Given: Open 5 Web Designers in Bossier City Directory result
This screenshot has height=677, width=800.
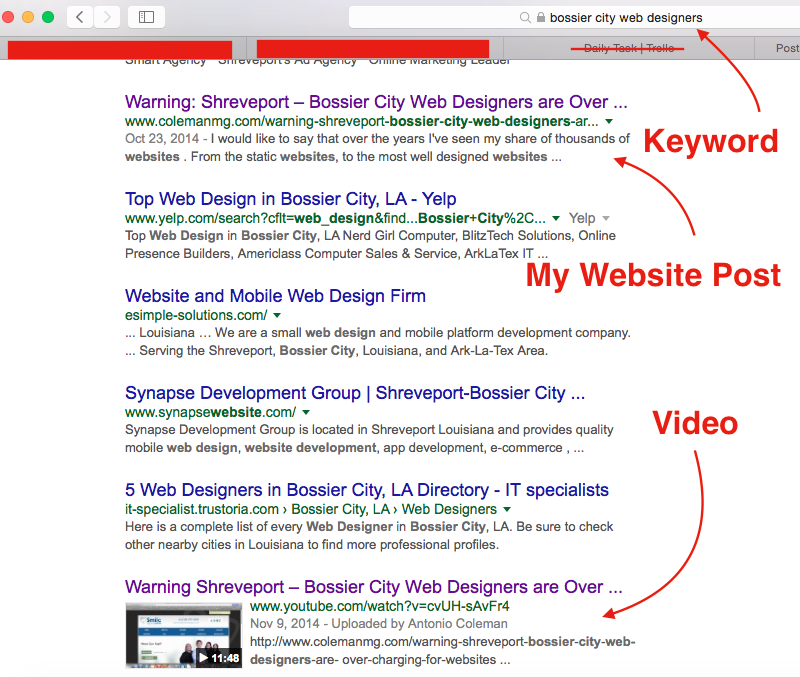Looking at the screenshot, I should pyautogui.click(x=367, y=490).
